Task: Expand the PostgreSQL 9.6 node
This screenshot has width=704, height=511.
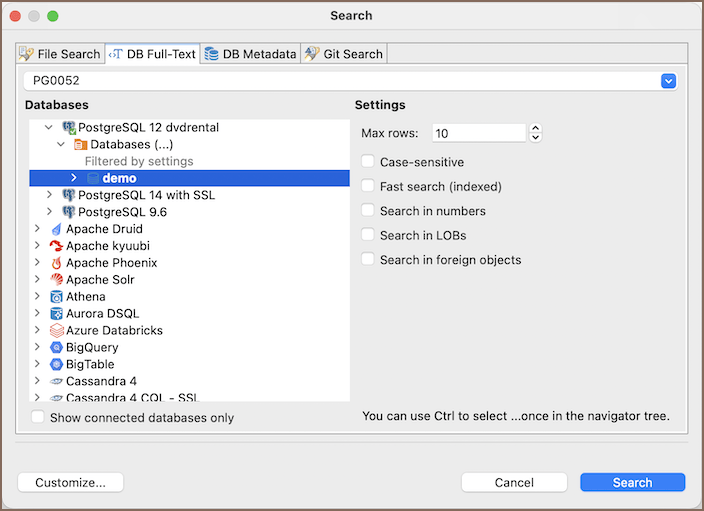Action: pos(49,211)
